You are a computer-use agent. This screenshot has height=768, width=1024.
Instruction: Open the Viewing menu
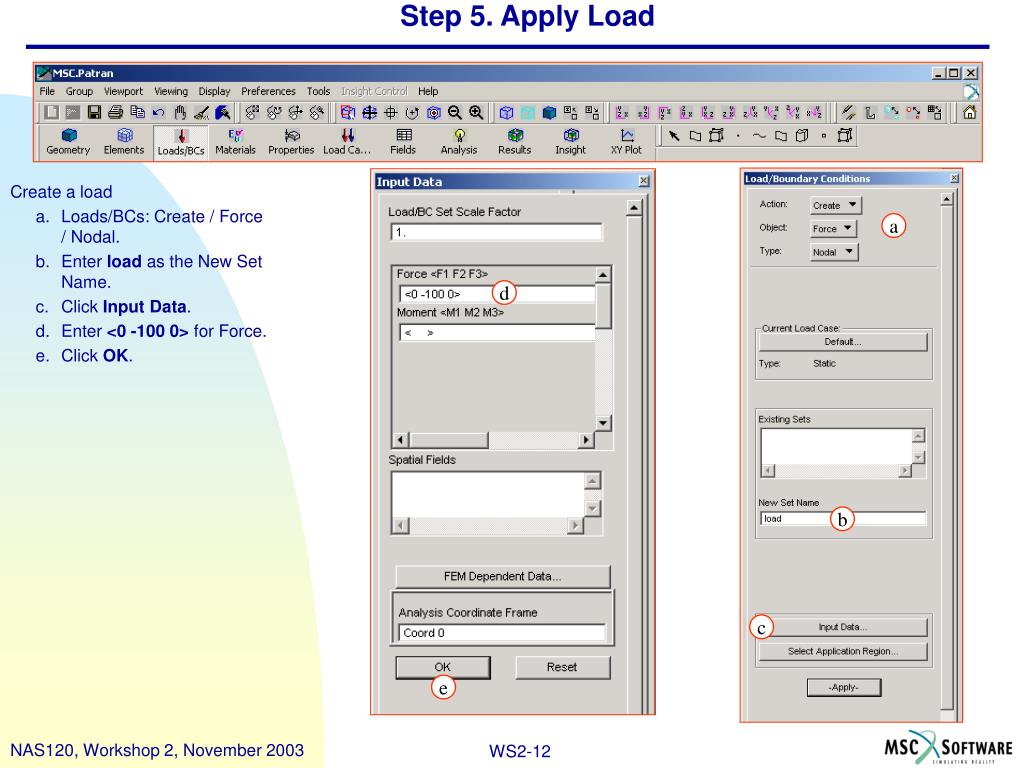click(x=171, y=91)
